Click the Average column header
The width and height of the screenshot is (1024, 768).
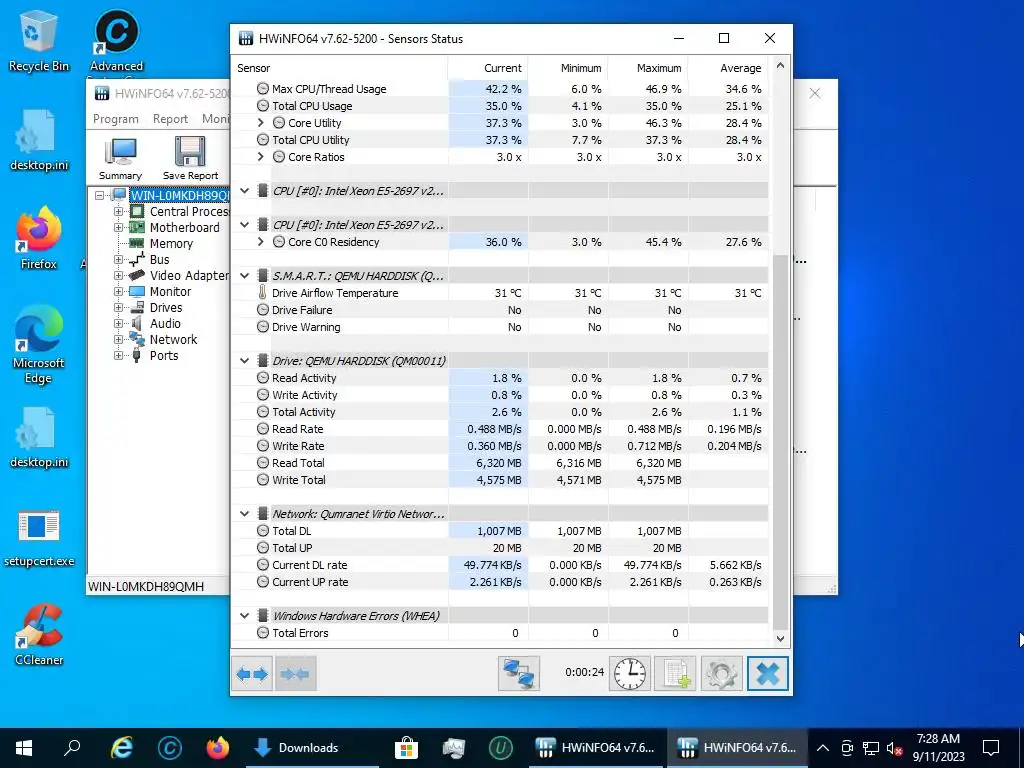click(x=729, y=68)
